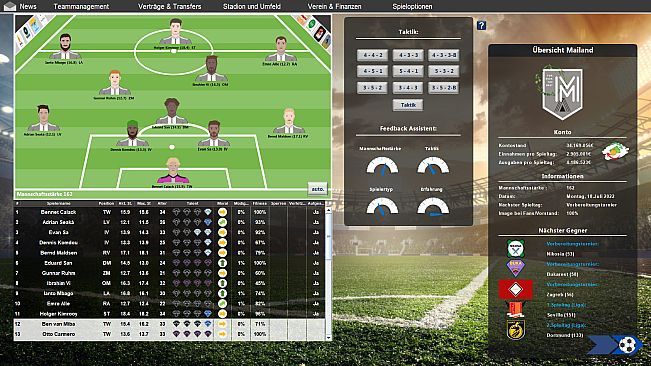The image size is (651, 366).
Task: Select the left back (LV) player figure
Action: 43,118
